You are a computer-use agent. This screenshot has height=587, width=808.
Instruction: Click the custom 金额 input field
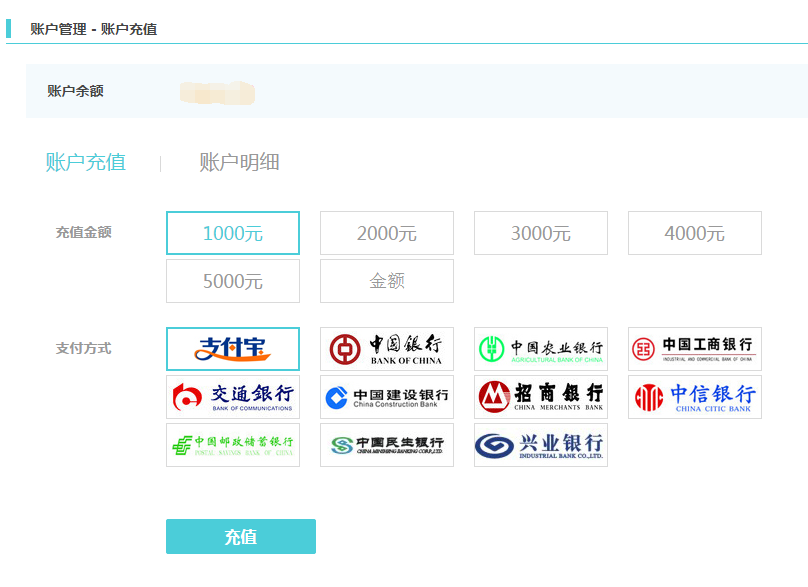pos(387,281)
